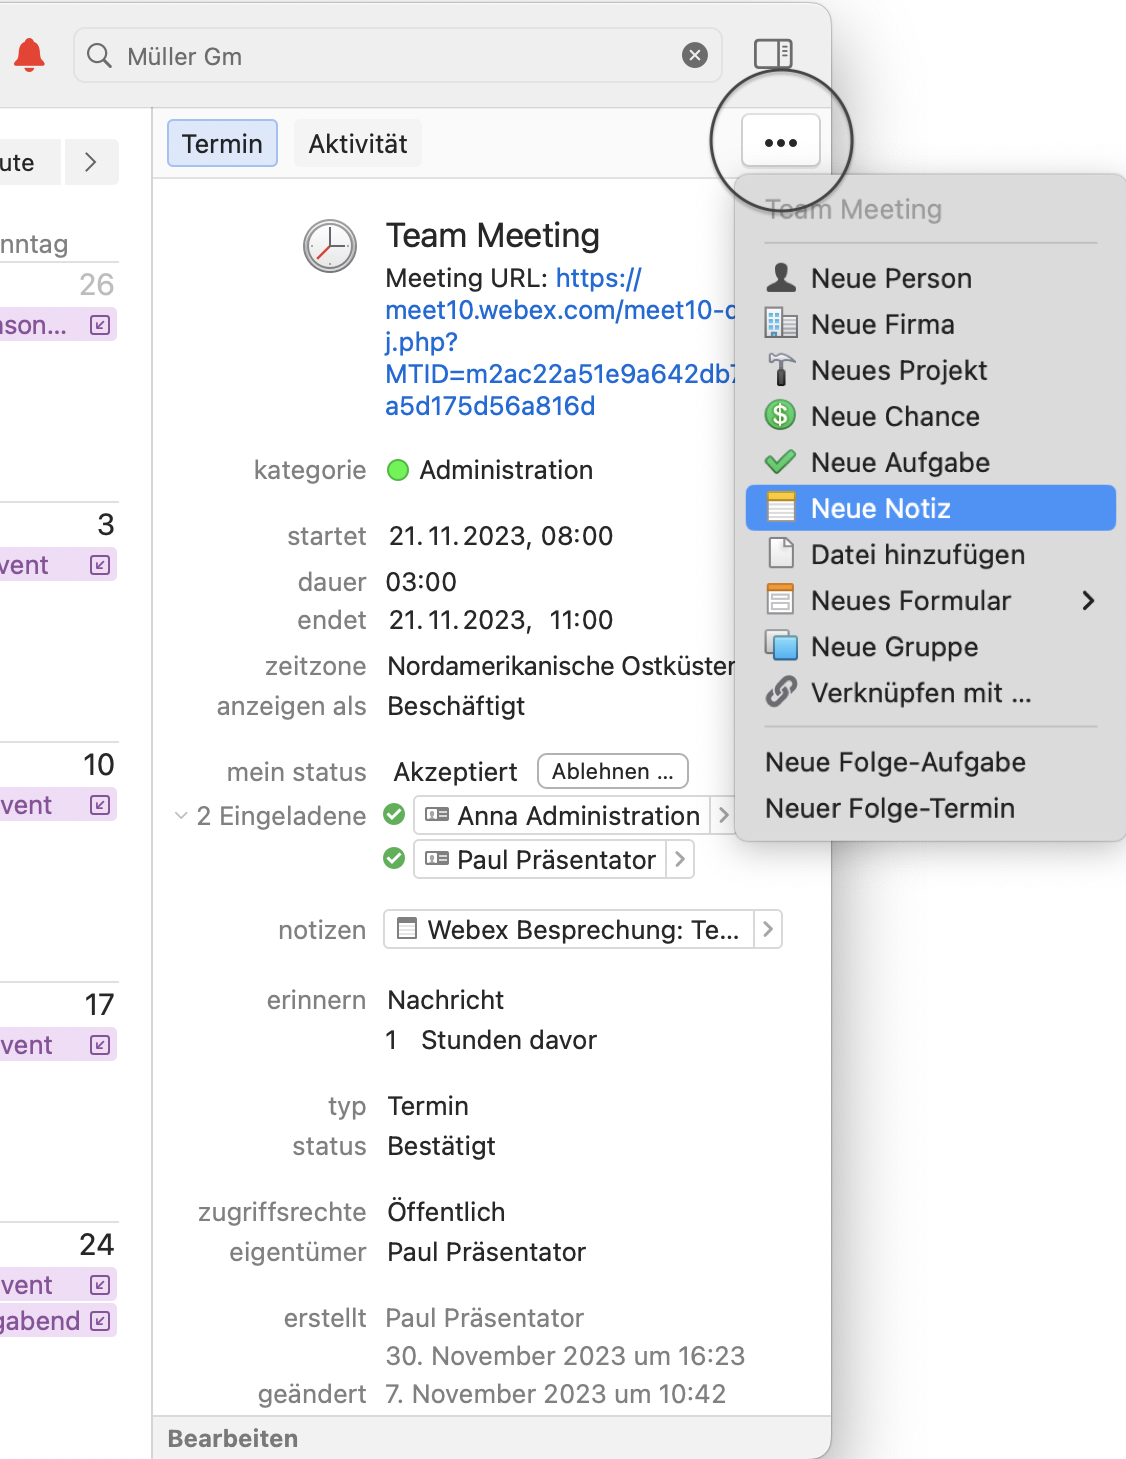This screenshot has width=1126, height=1459.
Task: Collapse the 2 Eingeladene list
Action: tap(181, 816)
